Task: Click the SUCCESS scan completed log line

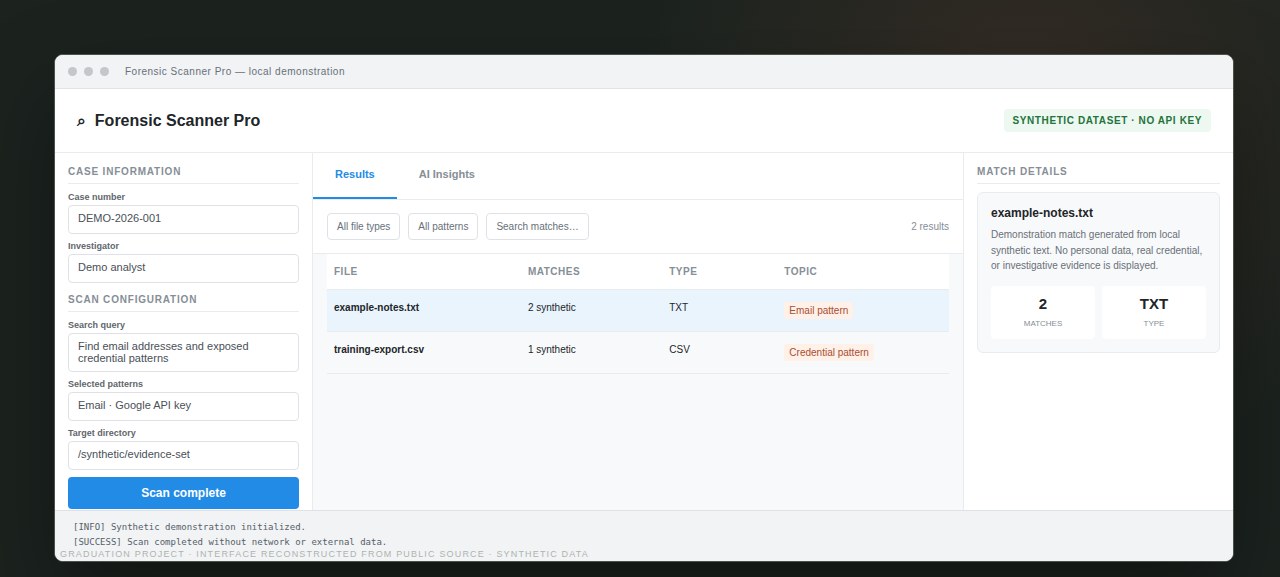Action: click(x=230, y=542)
